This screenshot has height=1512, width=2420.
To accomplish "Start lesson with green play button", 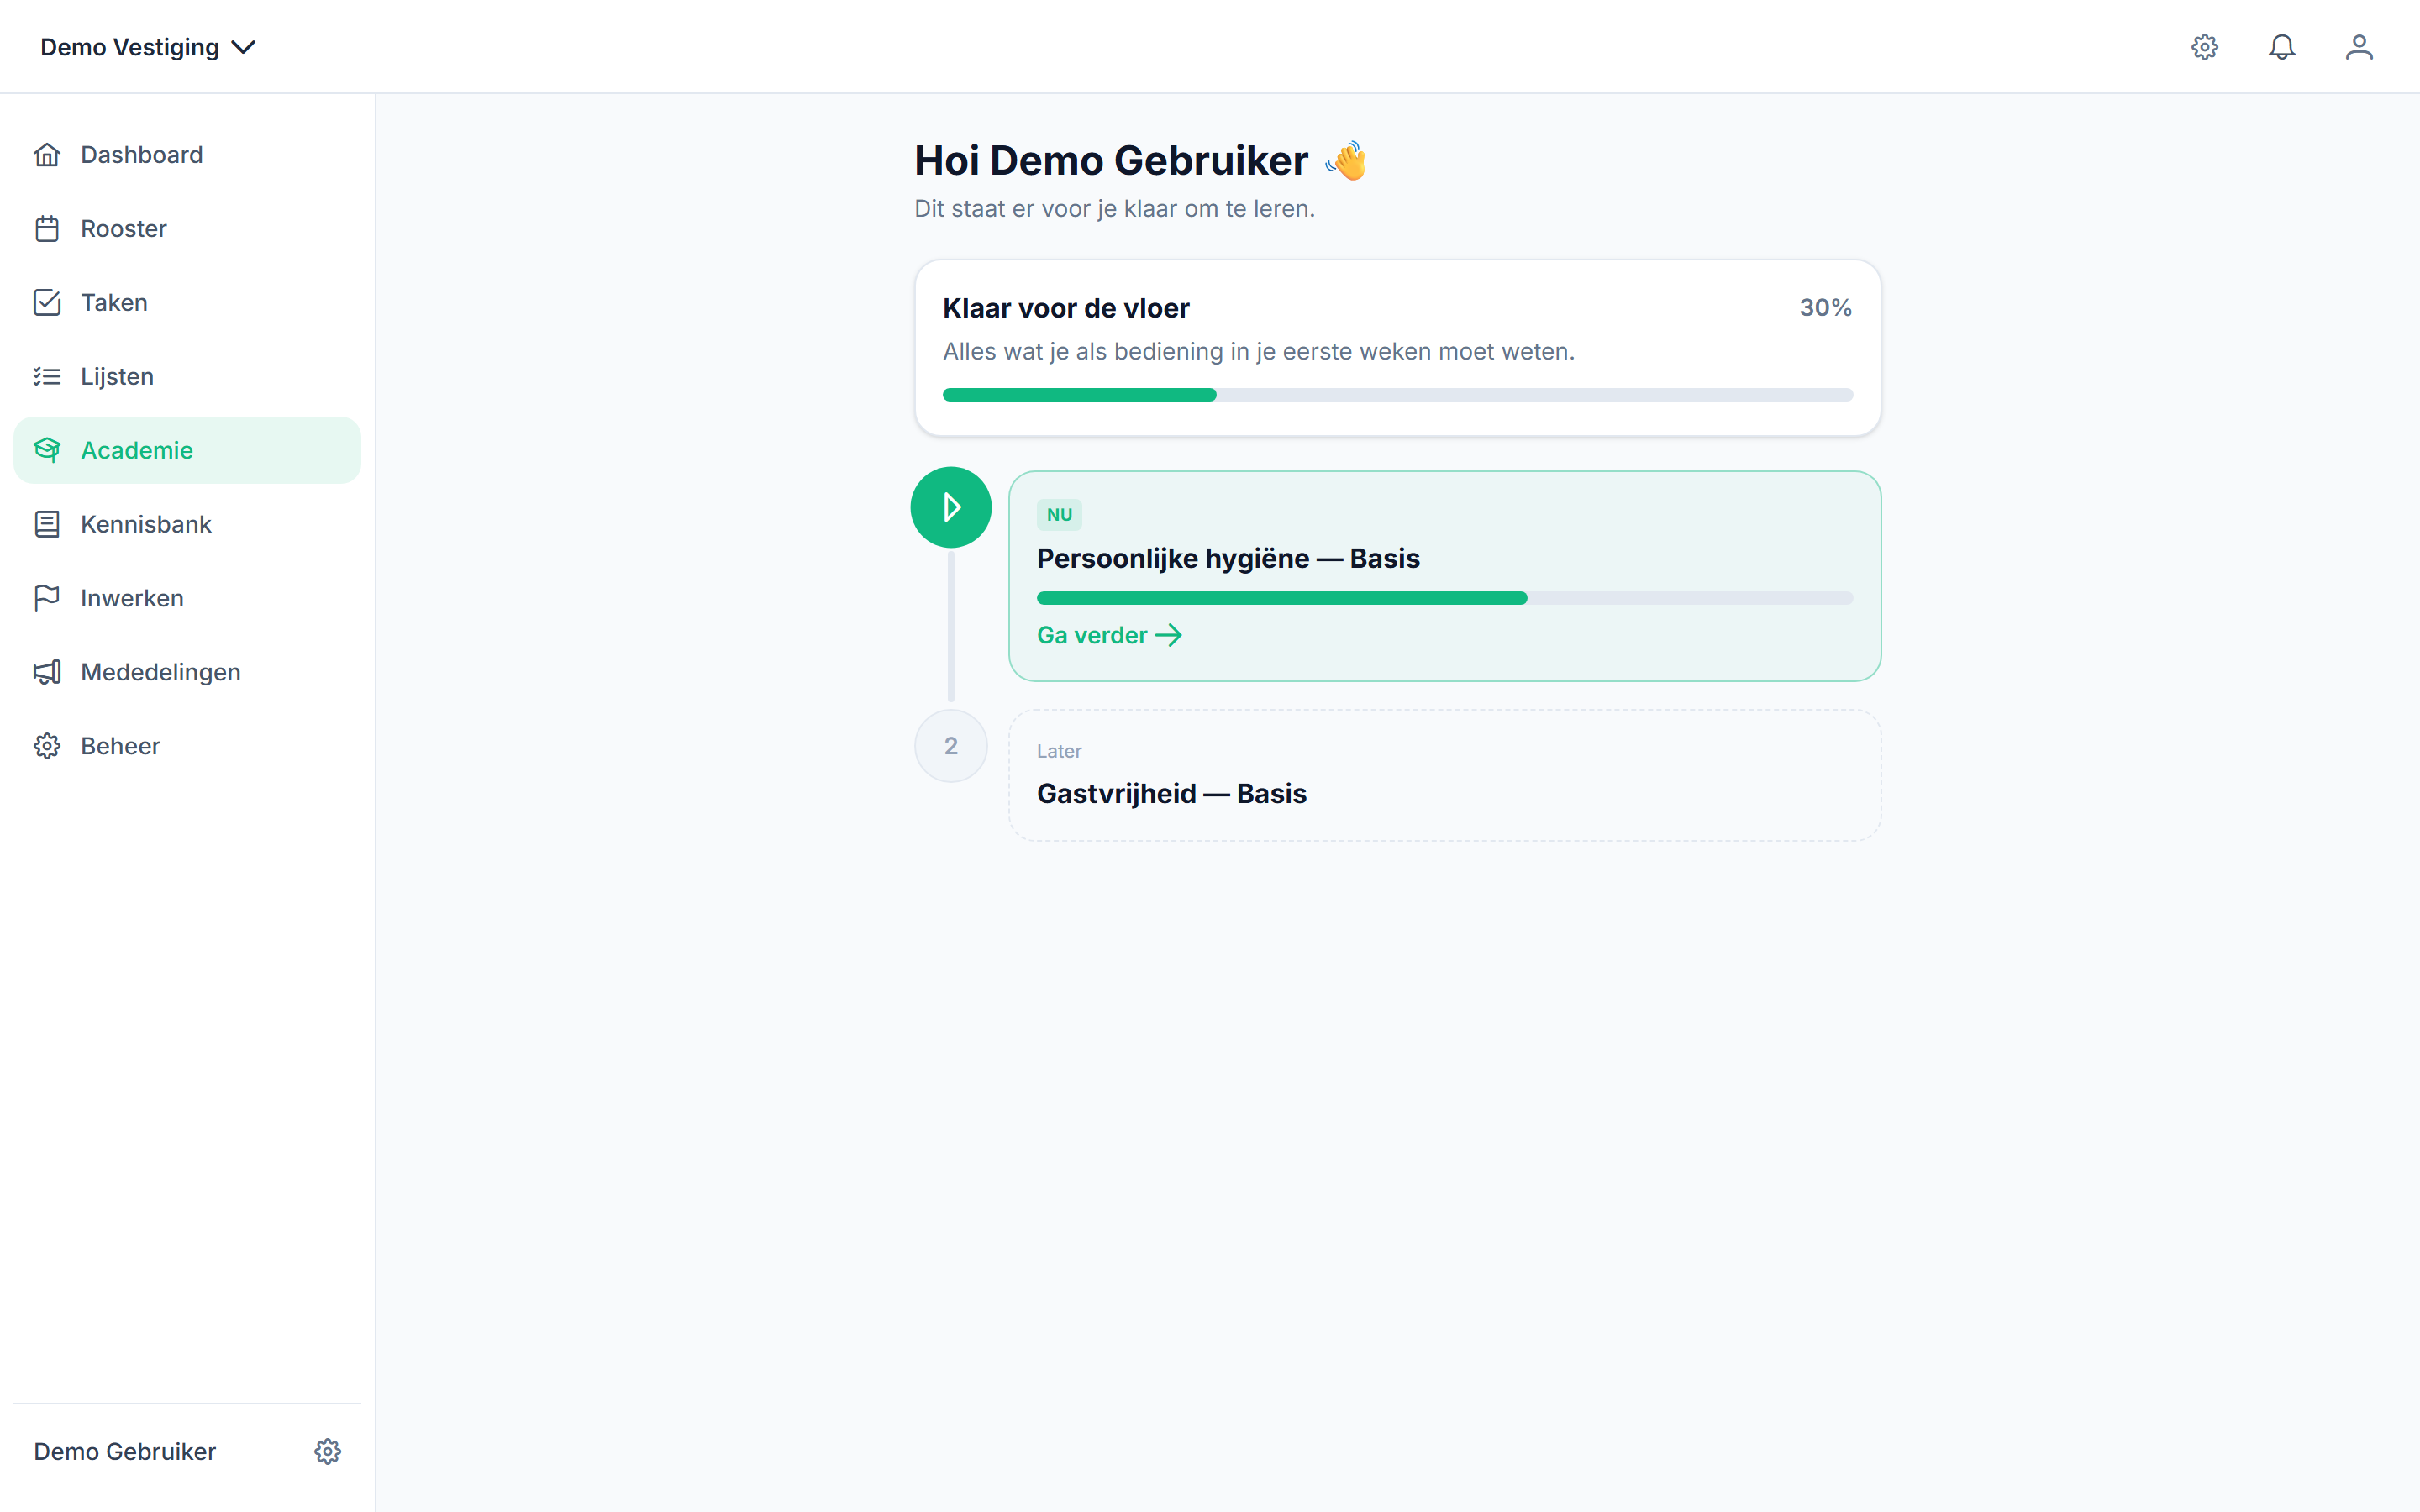I will point(951,508).
